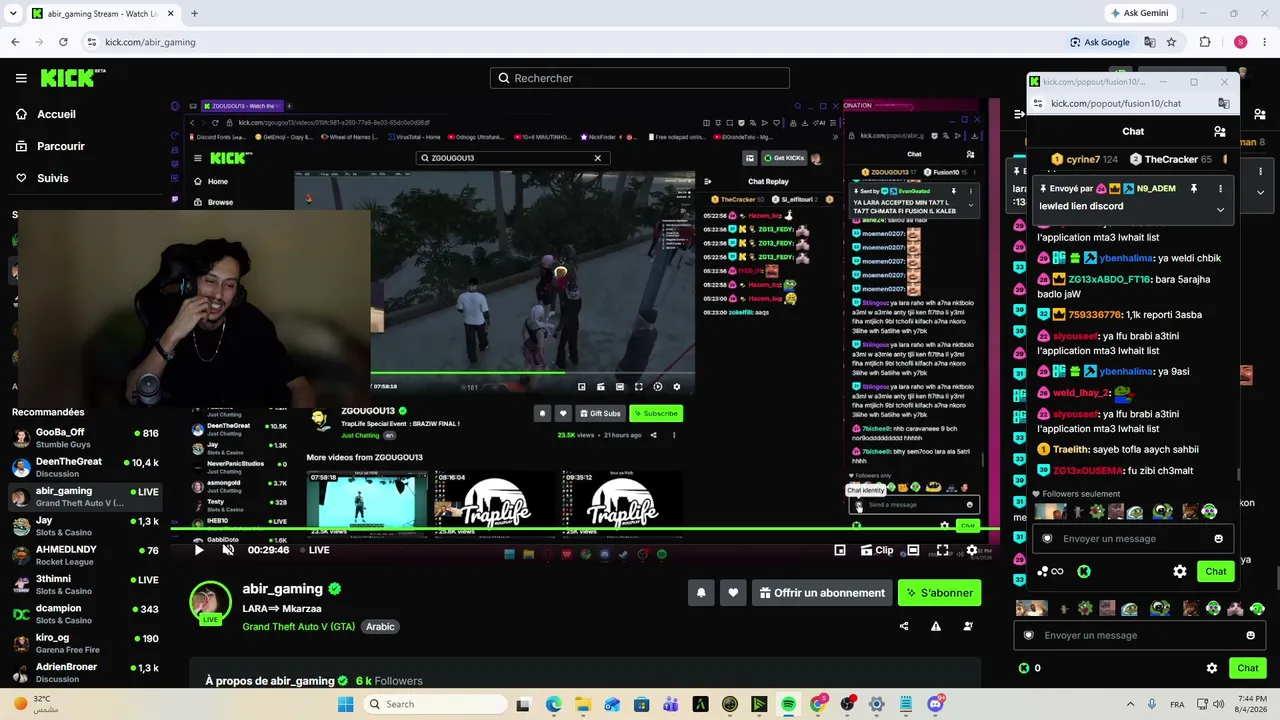
Task: Open File Explorer from taskbar
Action: (583, 704)
